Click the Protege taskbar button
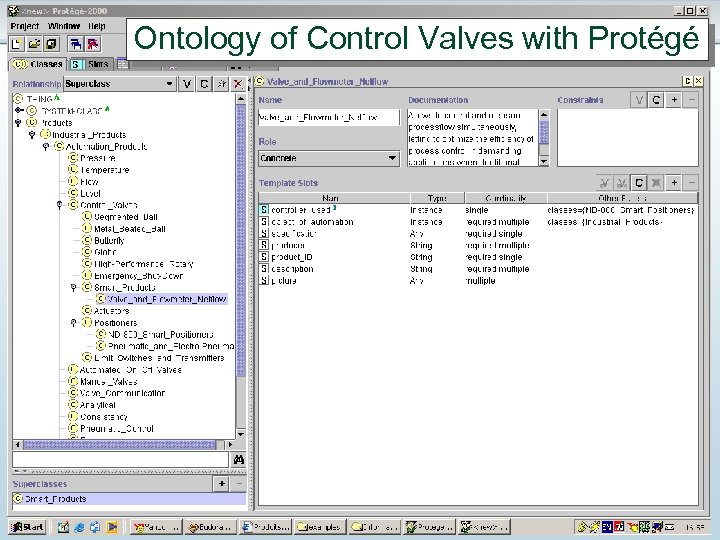This screenshot has width=720, height=540. click(429, 527)
